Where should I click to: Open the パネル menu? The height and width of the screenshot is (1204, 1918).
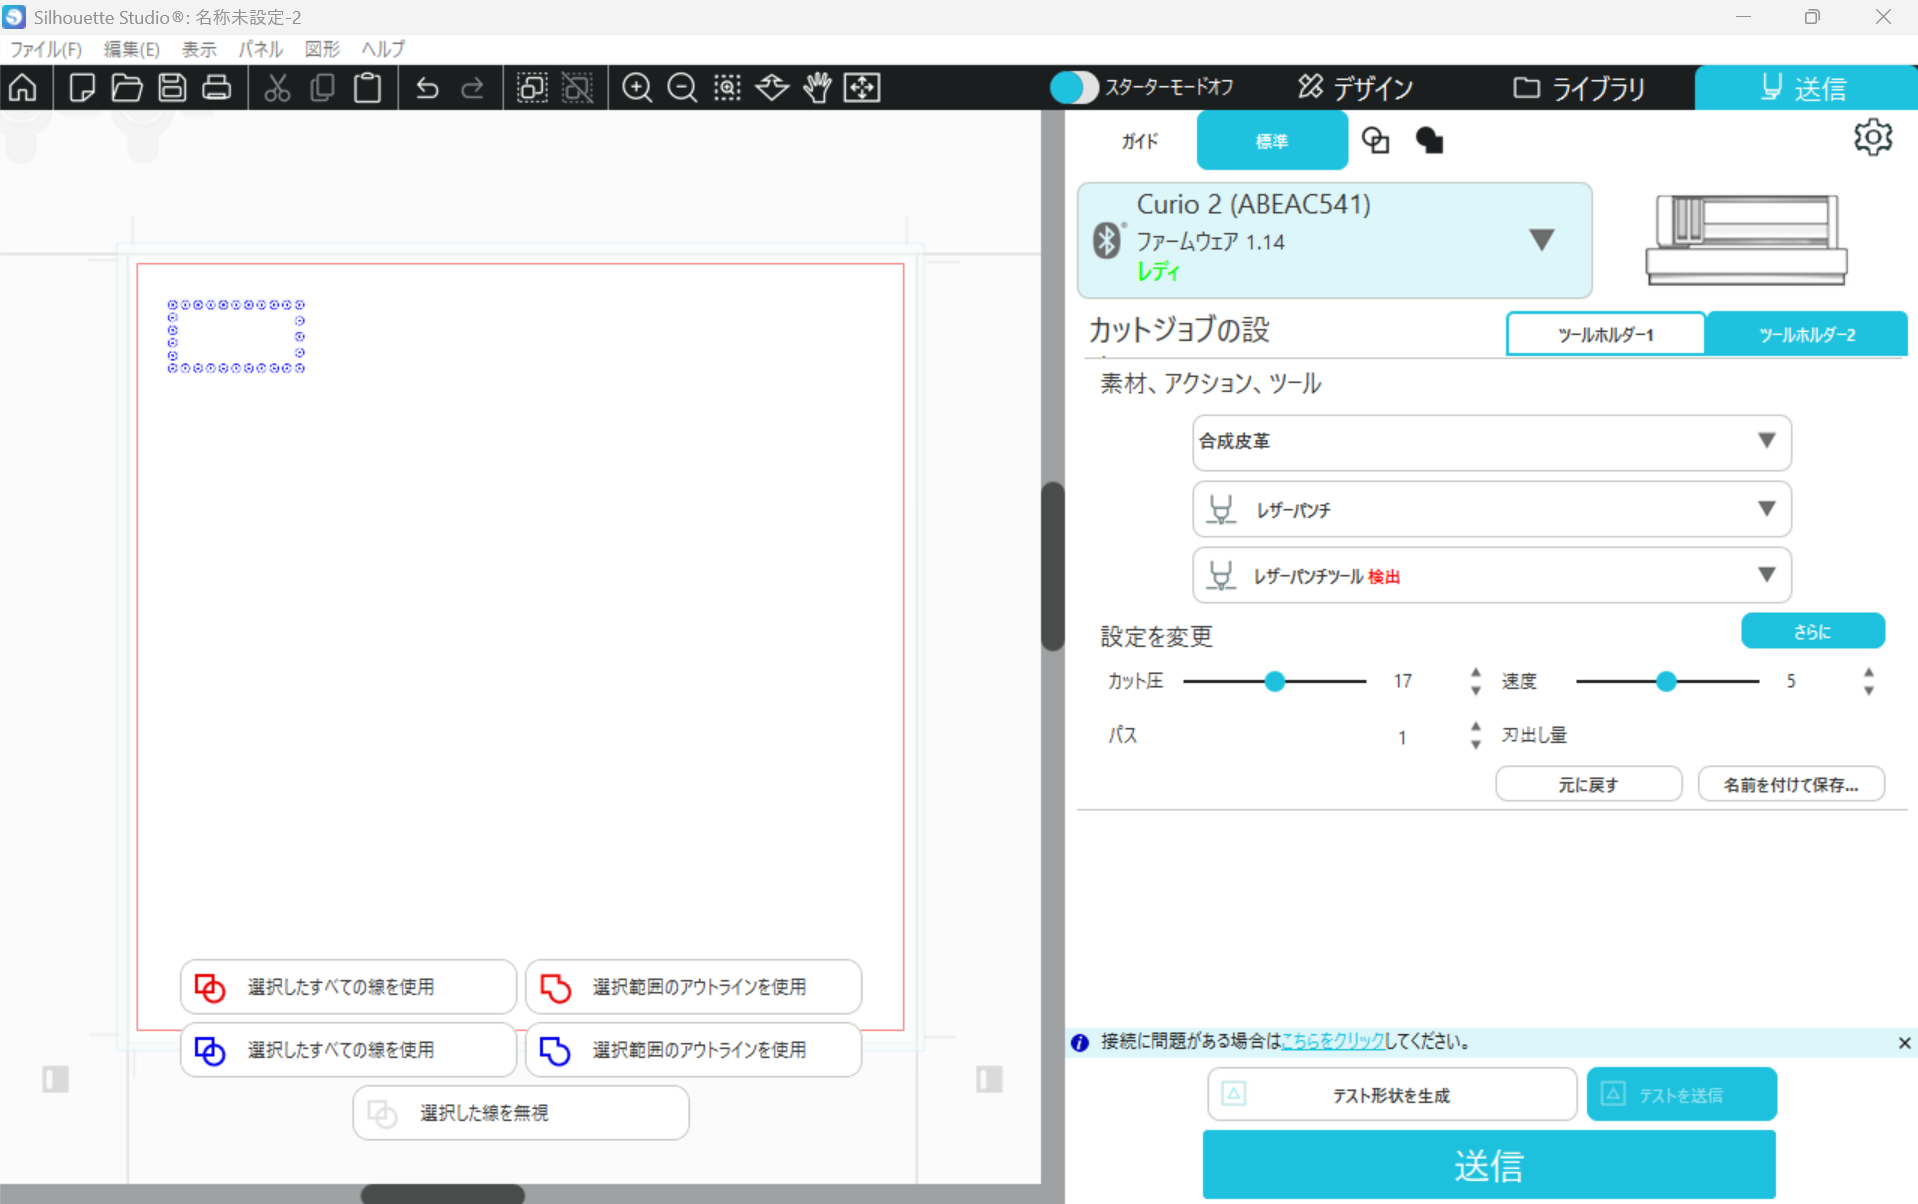pyautogui.click(x=261, y=49)
